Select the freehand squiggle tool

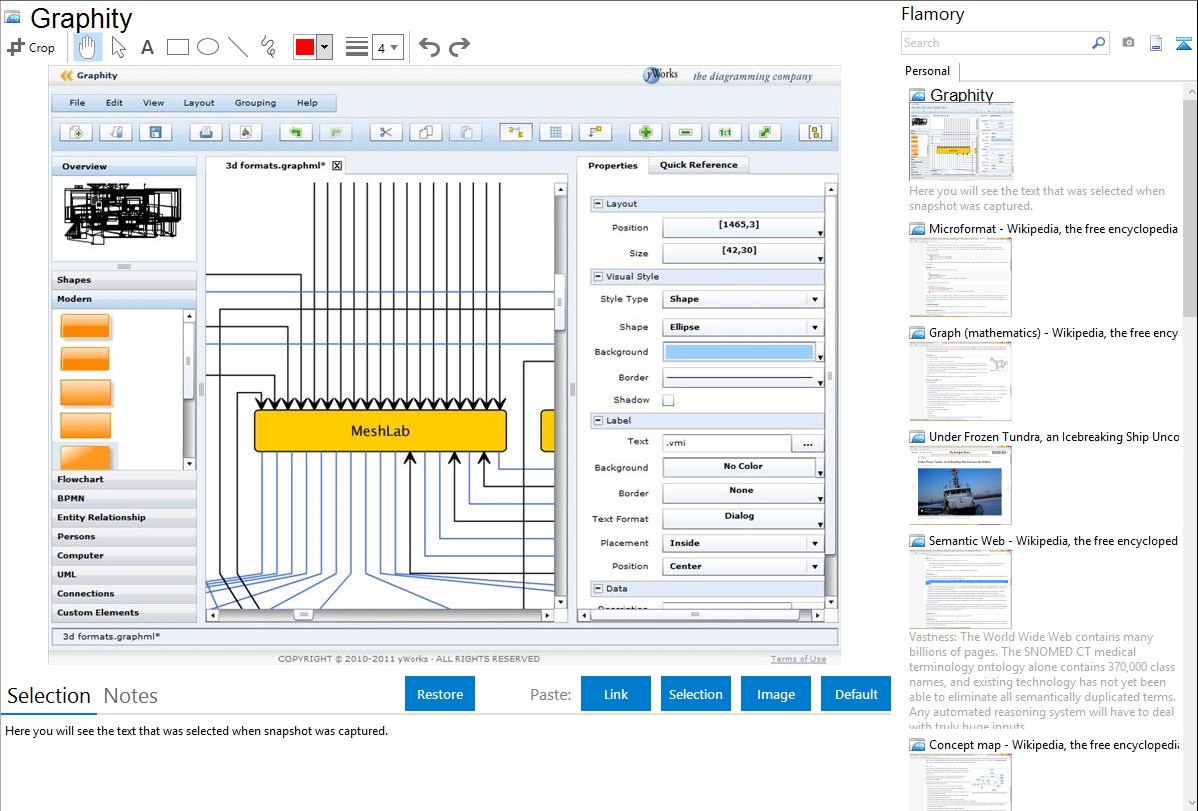pyautogui.click(x=268, y=47)
